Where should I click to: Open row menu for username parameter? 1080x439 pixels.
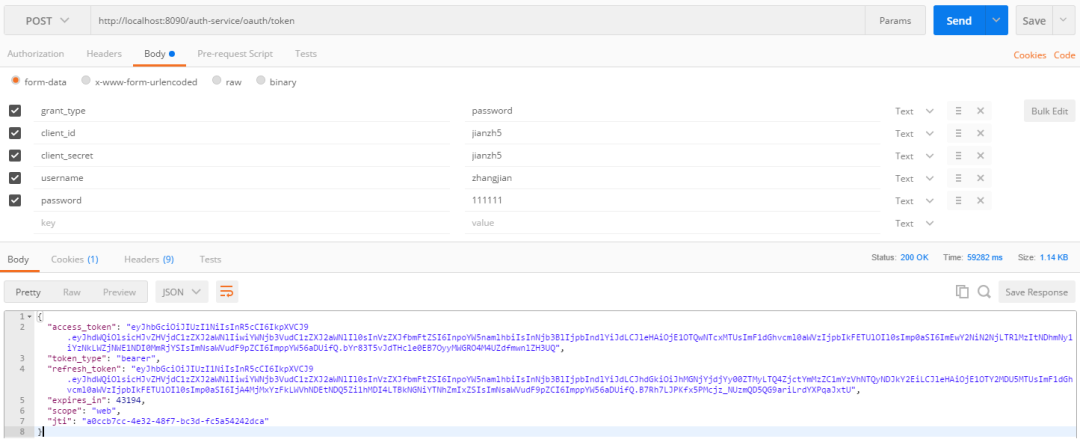coord(958,178)
